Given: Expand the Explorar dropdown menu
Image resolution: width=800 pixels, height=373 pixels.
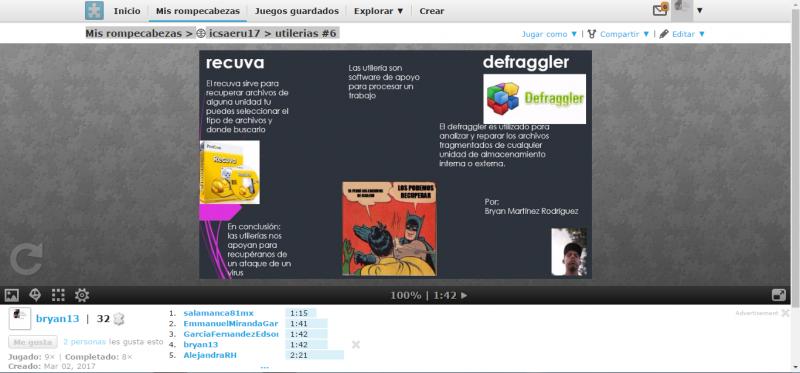Looking at the screenshot, I should (x=379, y=11).
